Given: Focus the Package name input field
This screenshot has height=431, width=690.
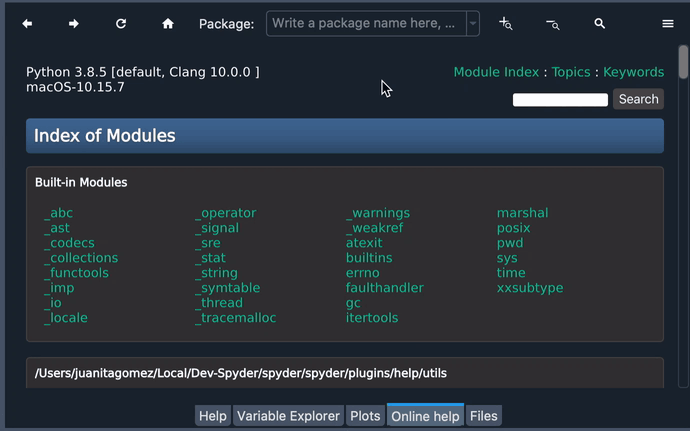Looking at the screenshot, I should point(366,23).
